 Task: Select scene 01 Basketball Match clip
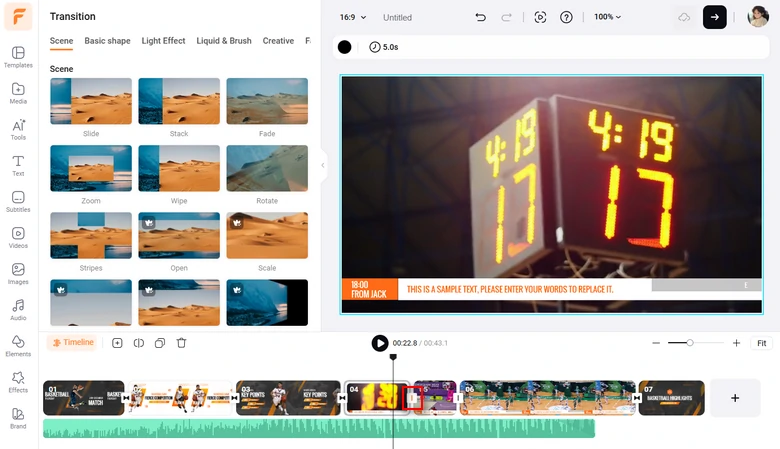[x=84, y=398]
